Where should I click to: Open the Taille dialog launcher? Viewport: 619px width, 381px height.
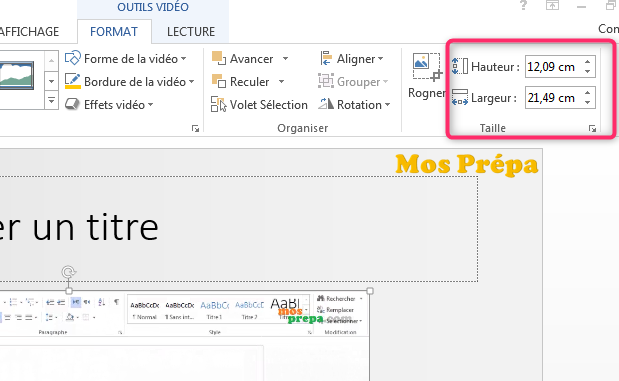point(592,128)
